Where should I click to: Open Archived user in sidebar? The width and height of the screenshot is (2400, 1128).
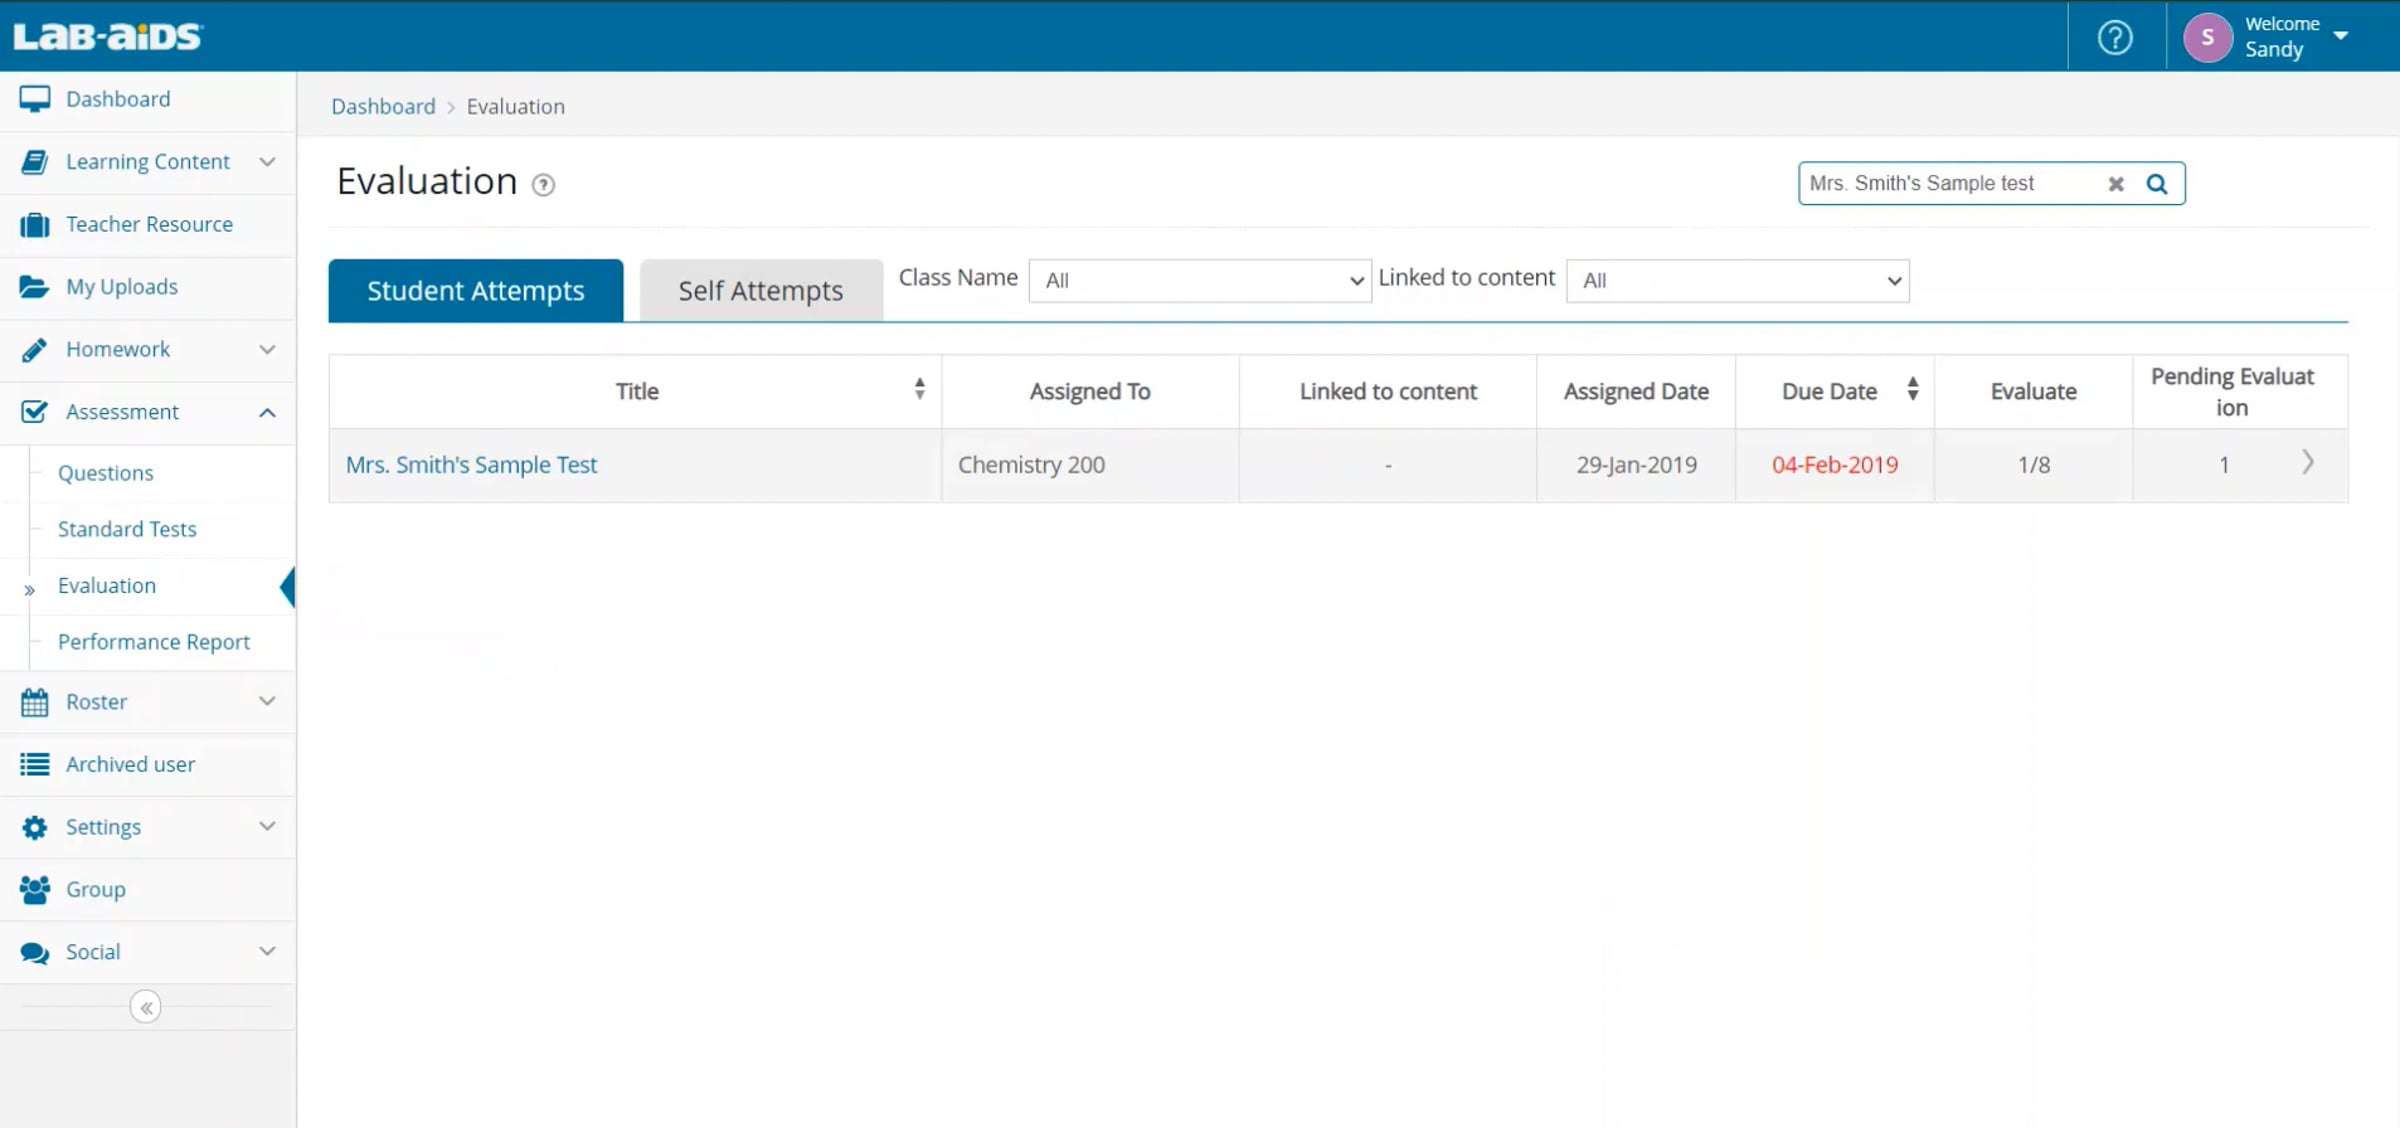click(x=130, y=764)
